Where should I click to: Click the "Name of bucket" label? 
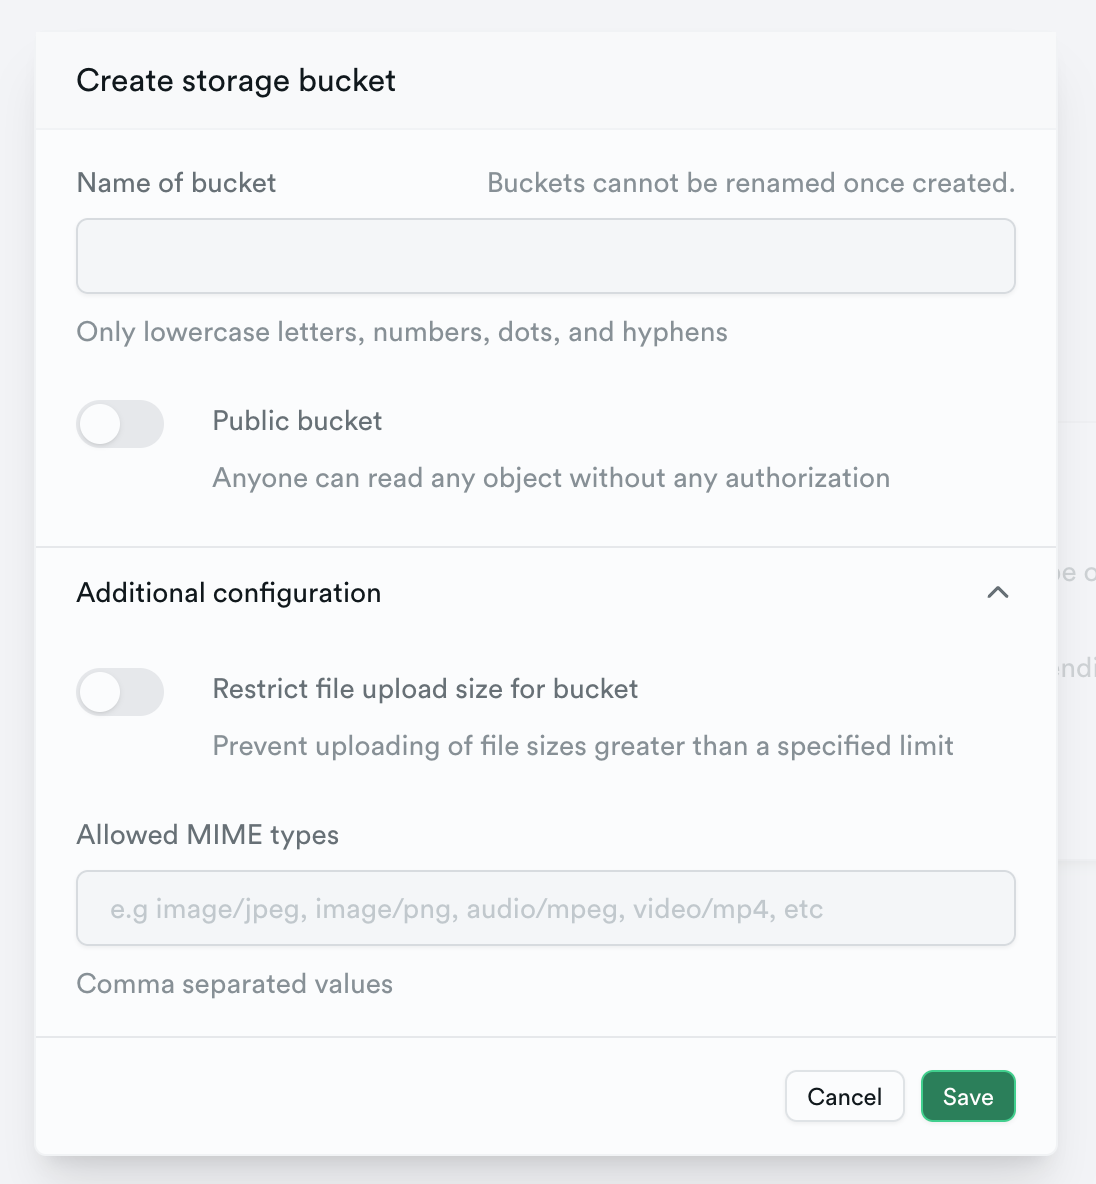(x=176, y=183)
